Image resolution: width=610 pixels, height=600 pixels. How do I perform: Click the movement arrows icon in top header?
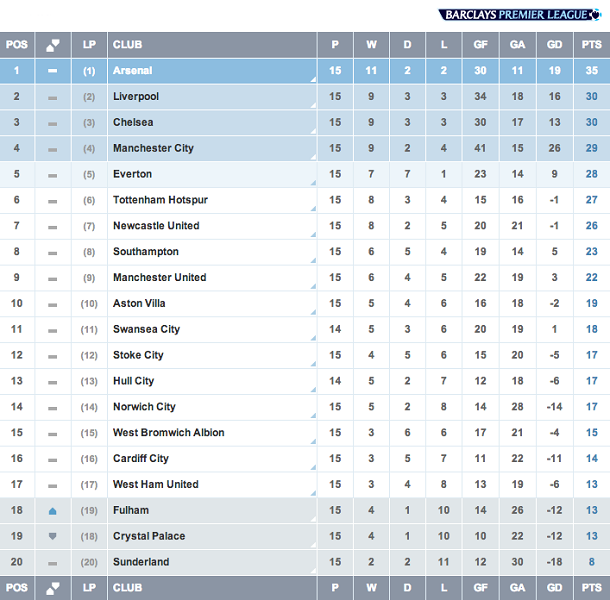[x=53, y=45]
